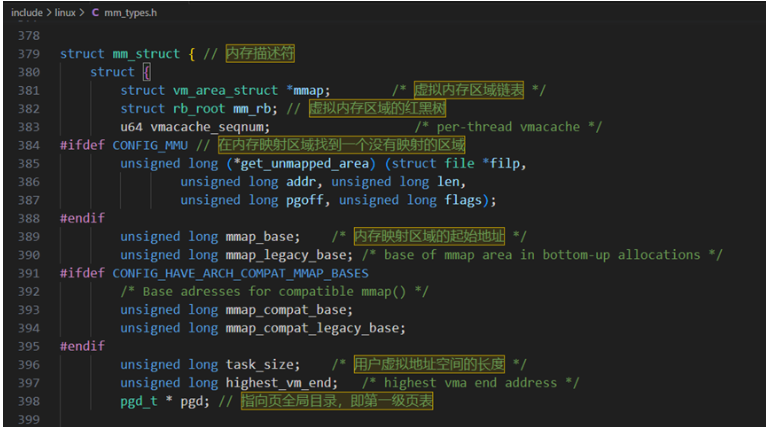Click the '#endif' directive on line 388
766x427 pixels.
click(x=82, y=218)
